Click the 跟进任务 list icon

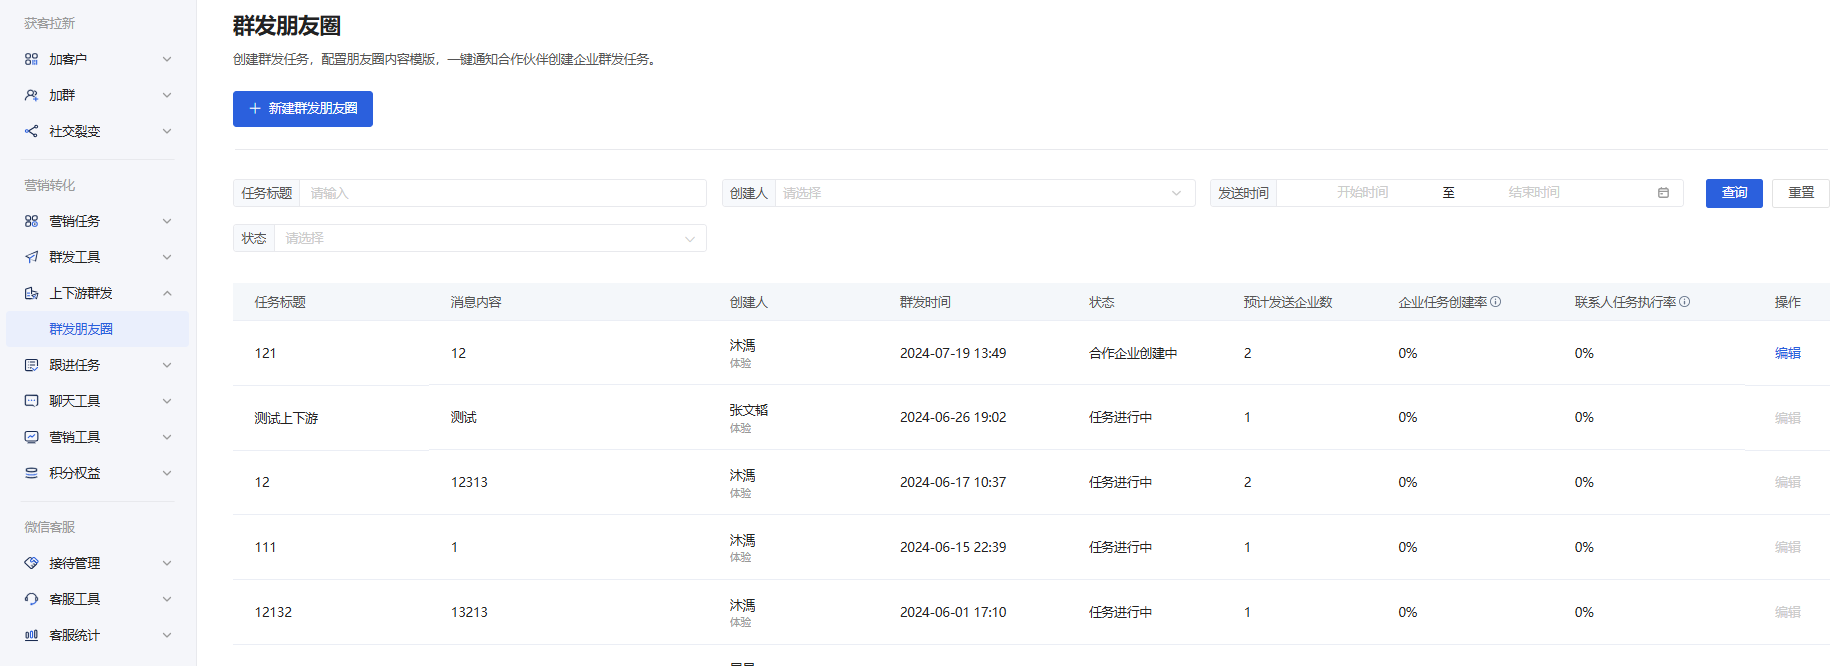pyautogui.click(x=31, y=365)
